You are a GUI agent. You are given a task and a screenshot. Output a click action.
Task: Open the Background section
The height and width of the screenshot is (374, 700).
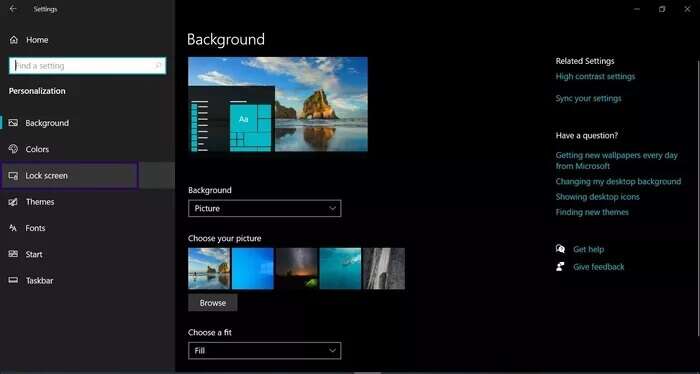[88, 123]
